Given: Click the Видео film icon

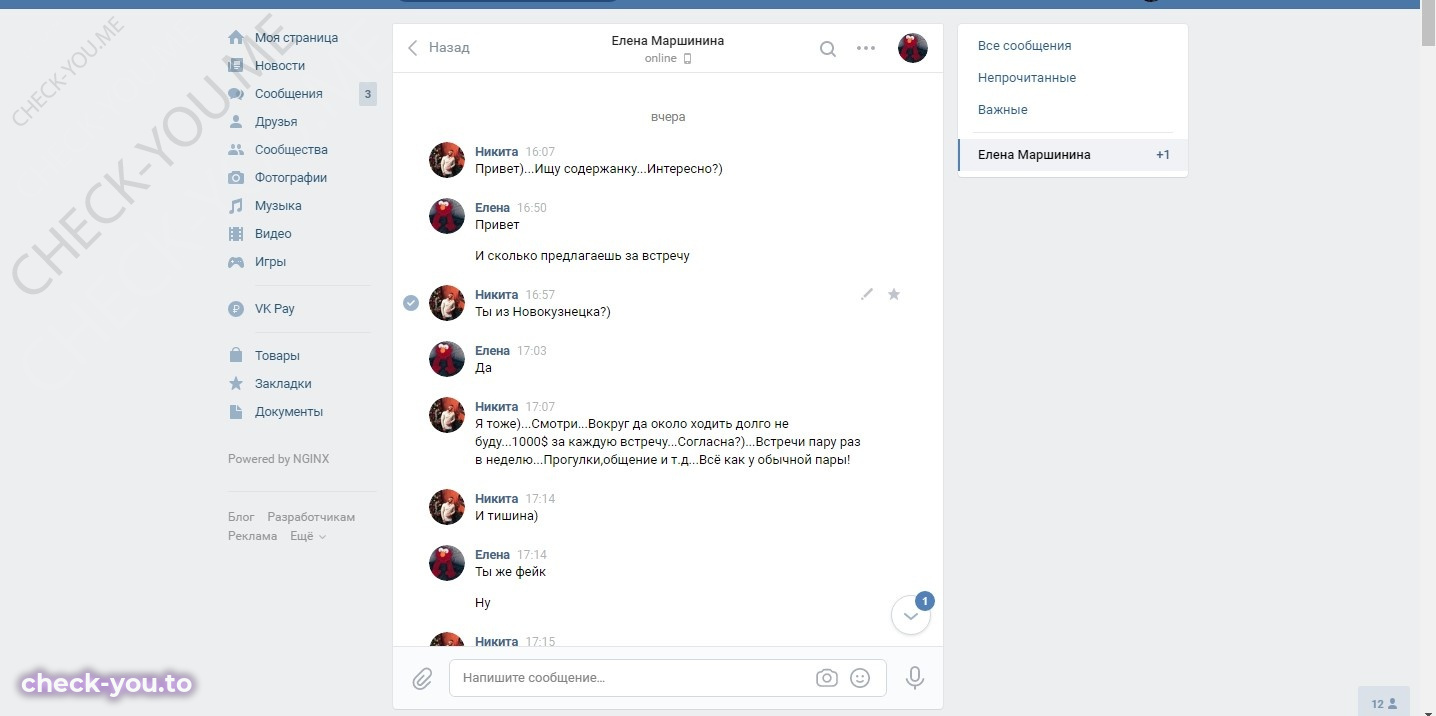Looking at the screenshot, I should (x=236, y=234).
